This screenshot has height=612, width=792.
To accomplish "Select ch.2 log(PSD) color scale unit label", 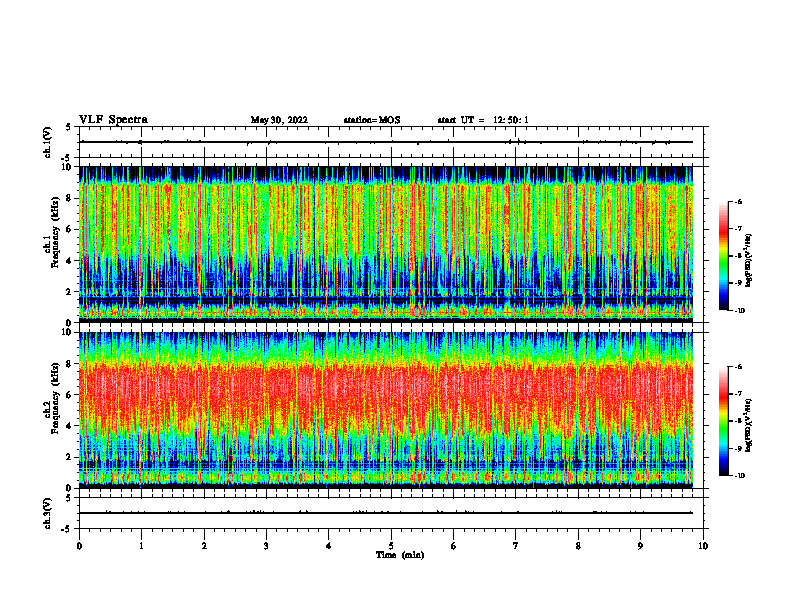I will point(749,426).
